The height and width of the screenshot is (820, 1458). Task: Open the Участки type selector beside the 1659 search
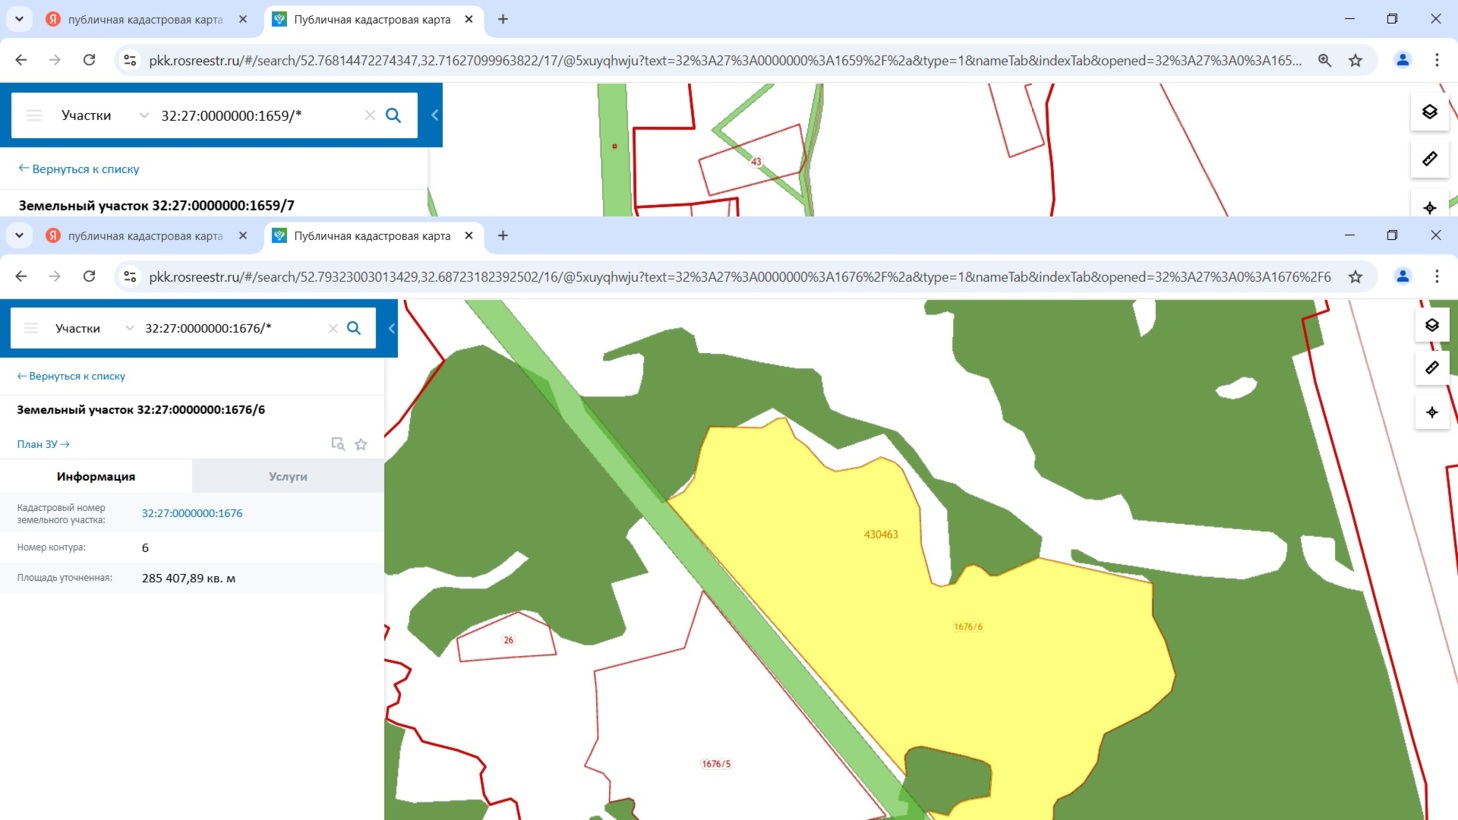(104, 115)
